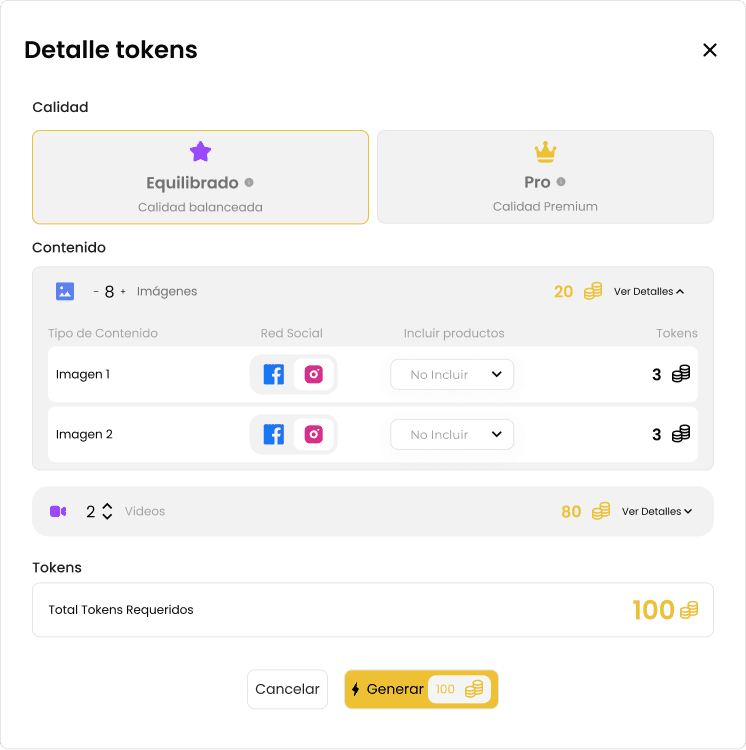The image size is (746, 750).
Task: Click the info dot beside Pro
Action: (x=561, y=182)
